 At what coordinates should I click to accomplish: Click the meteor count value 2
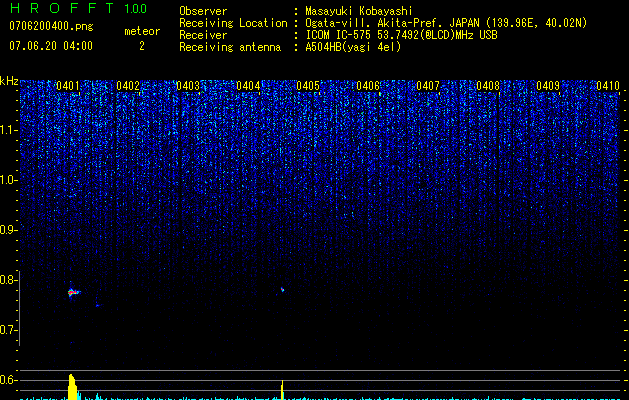click(142, 46)
